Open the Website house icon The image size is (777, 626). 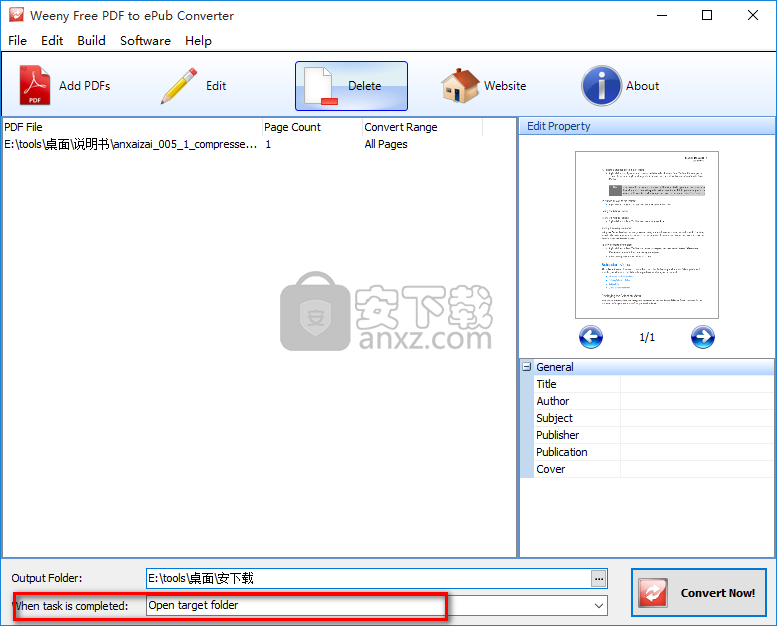[460, 86]
